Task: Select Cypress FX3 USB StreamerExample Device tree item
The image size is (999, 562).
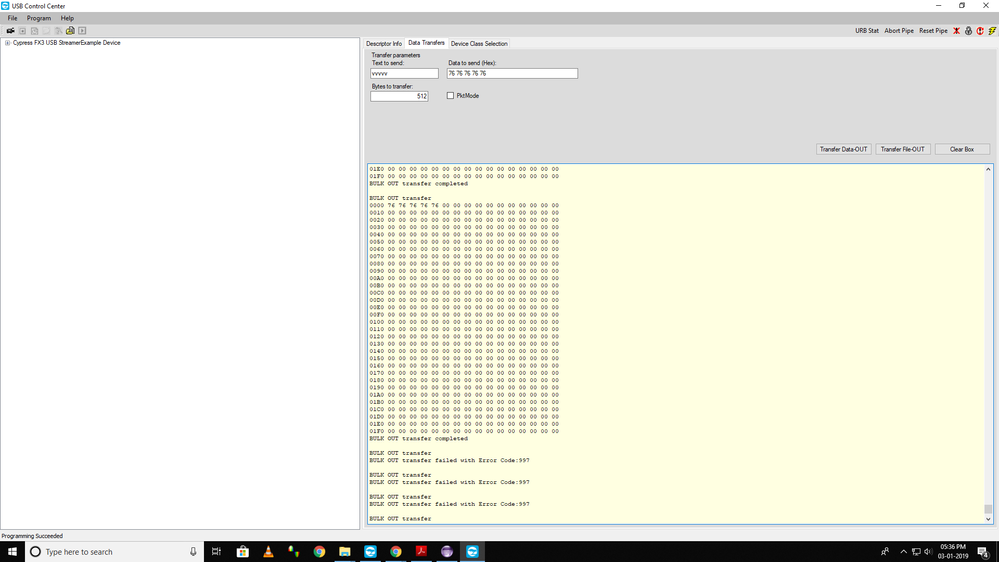Action: 66,43
